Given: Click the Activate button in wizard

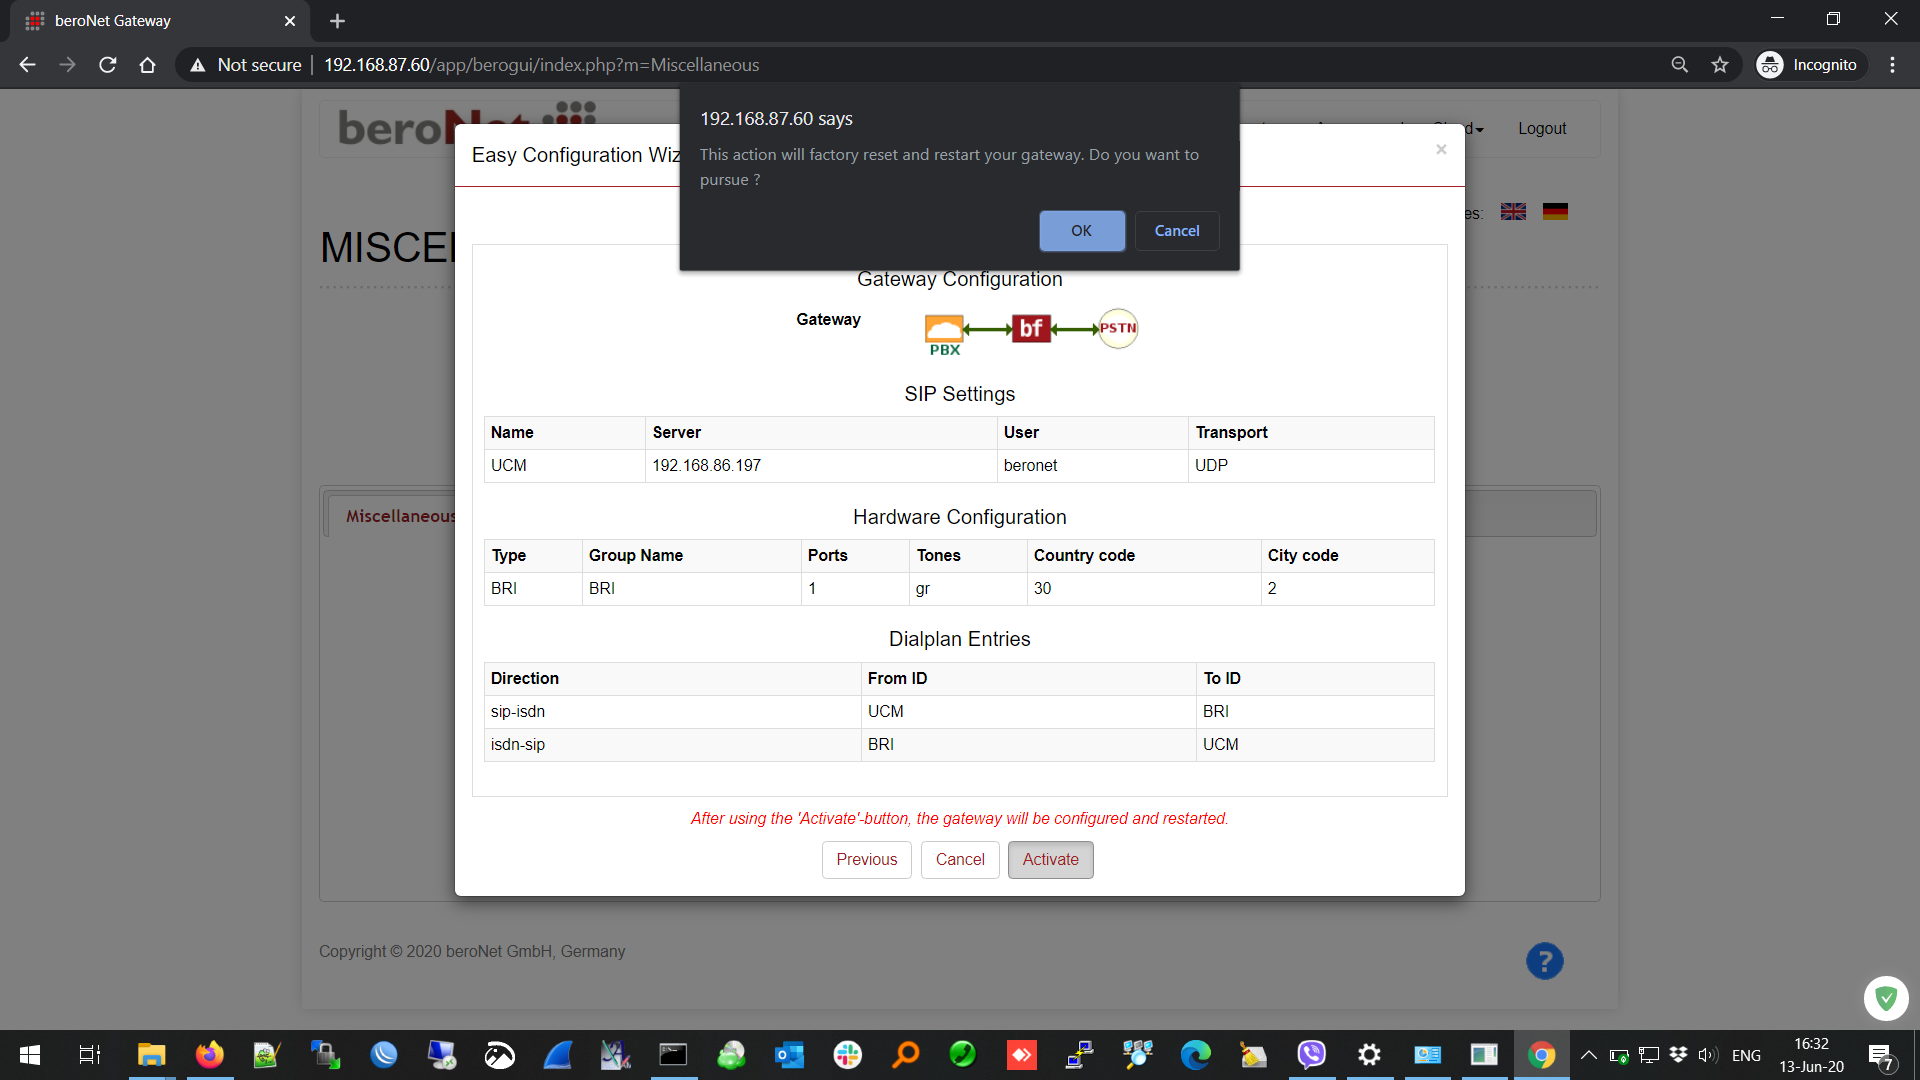Looking at the screenshot, I should point(1050,860).
